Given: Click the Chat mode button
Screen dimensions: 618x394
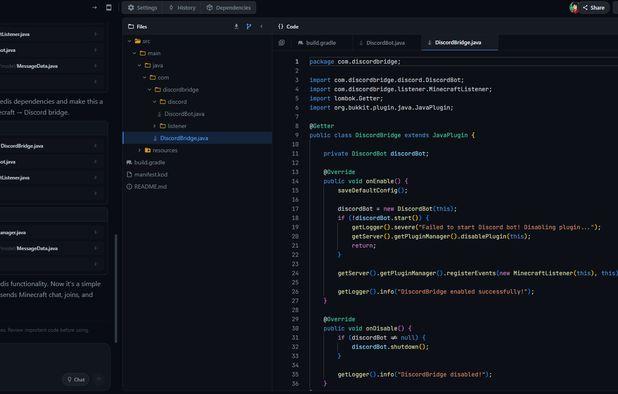Looking at the screenshot, I should click(x=76, y=379).
